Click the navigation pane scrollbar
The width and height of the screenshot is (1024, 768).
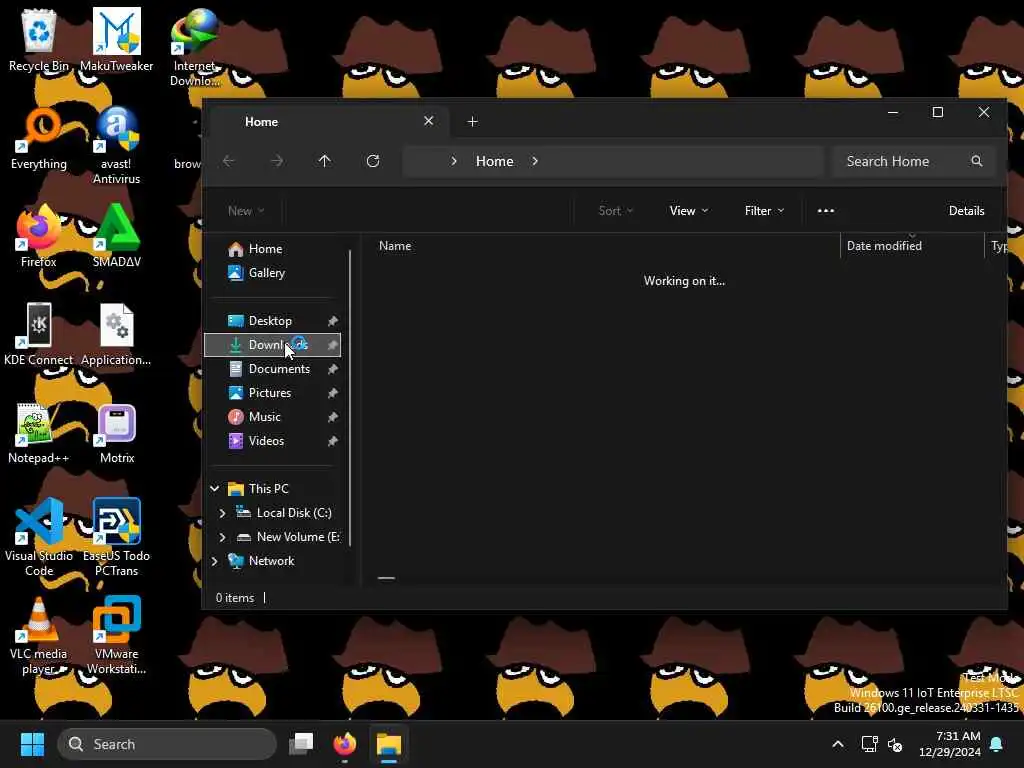350,397
